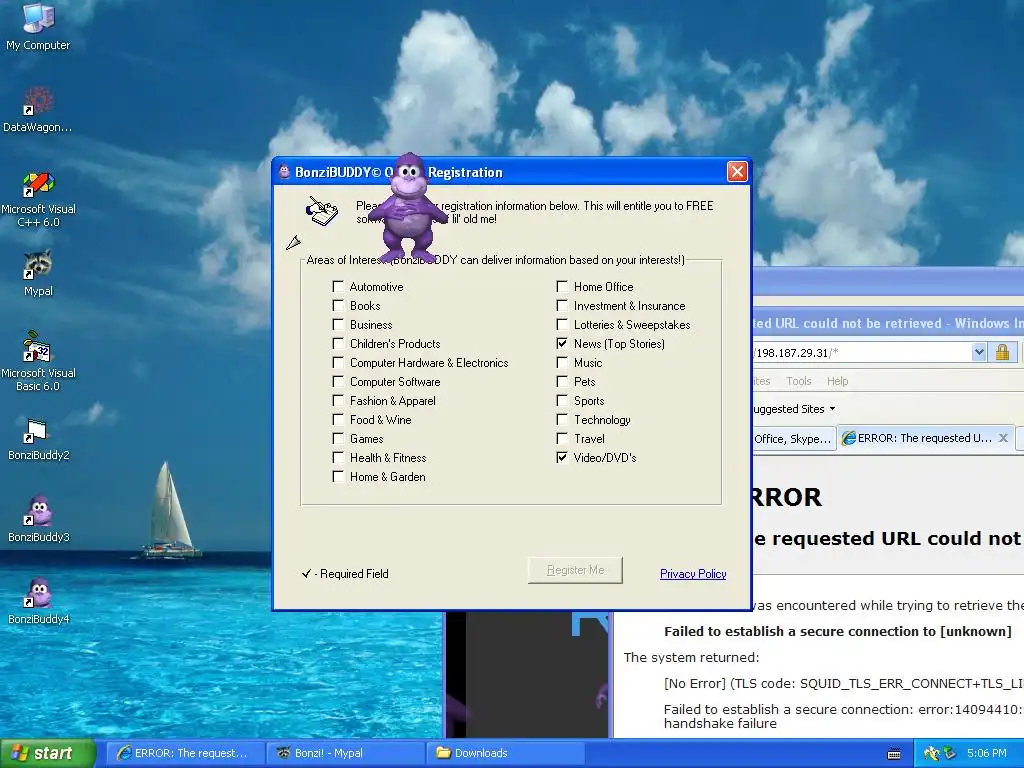Click the taskbar clock showing 5:06 PM
Image resolution: width=1024 pixels, height=768 pixels.
[987, 753]
